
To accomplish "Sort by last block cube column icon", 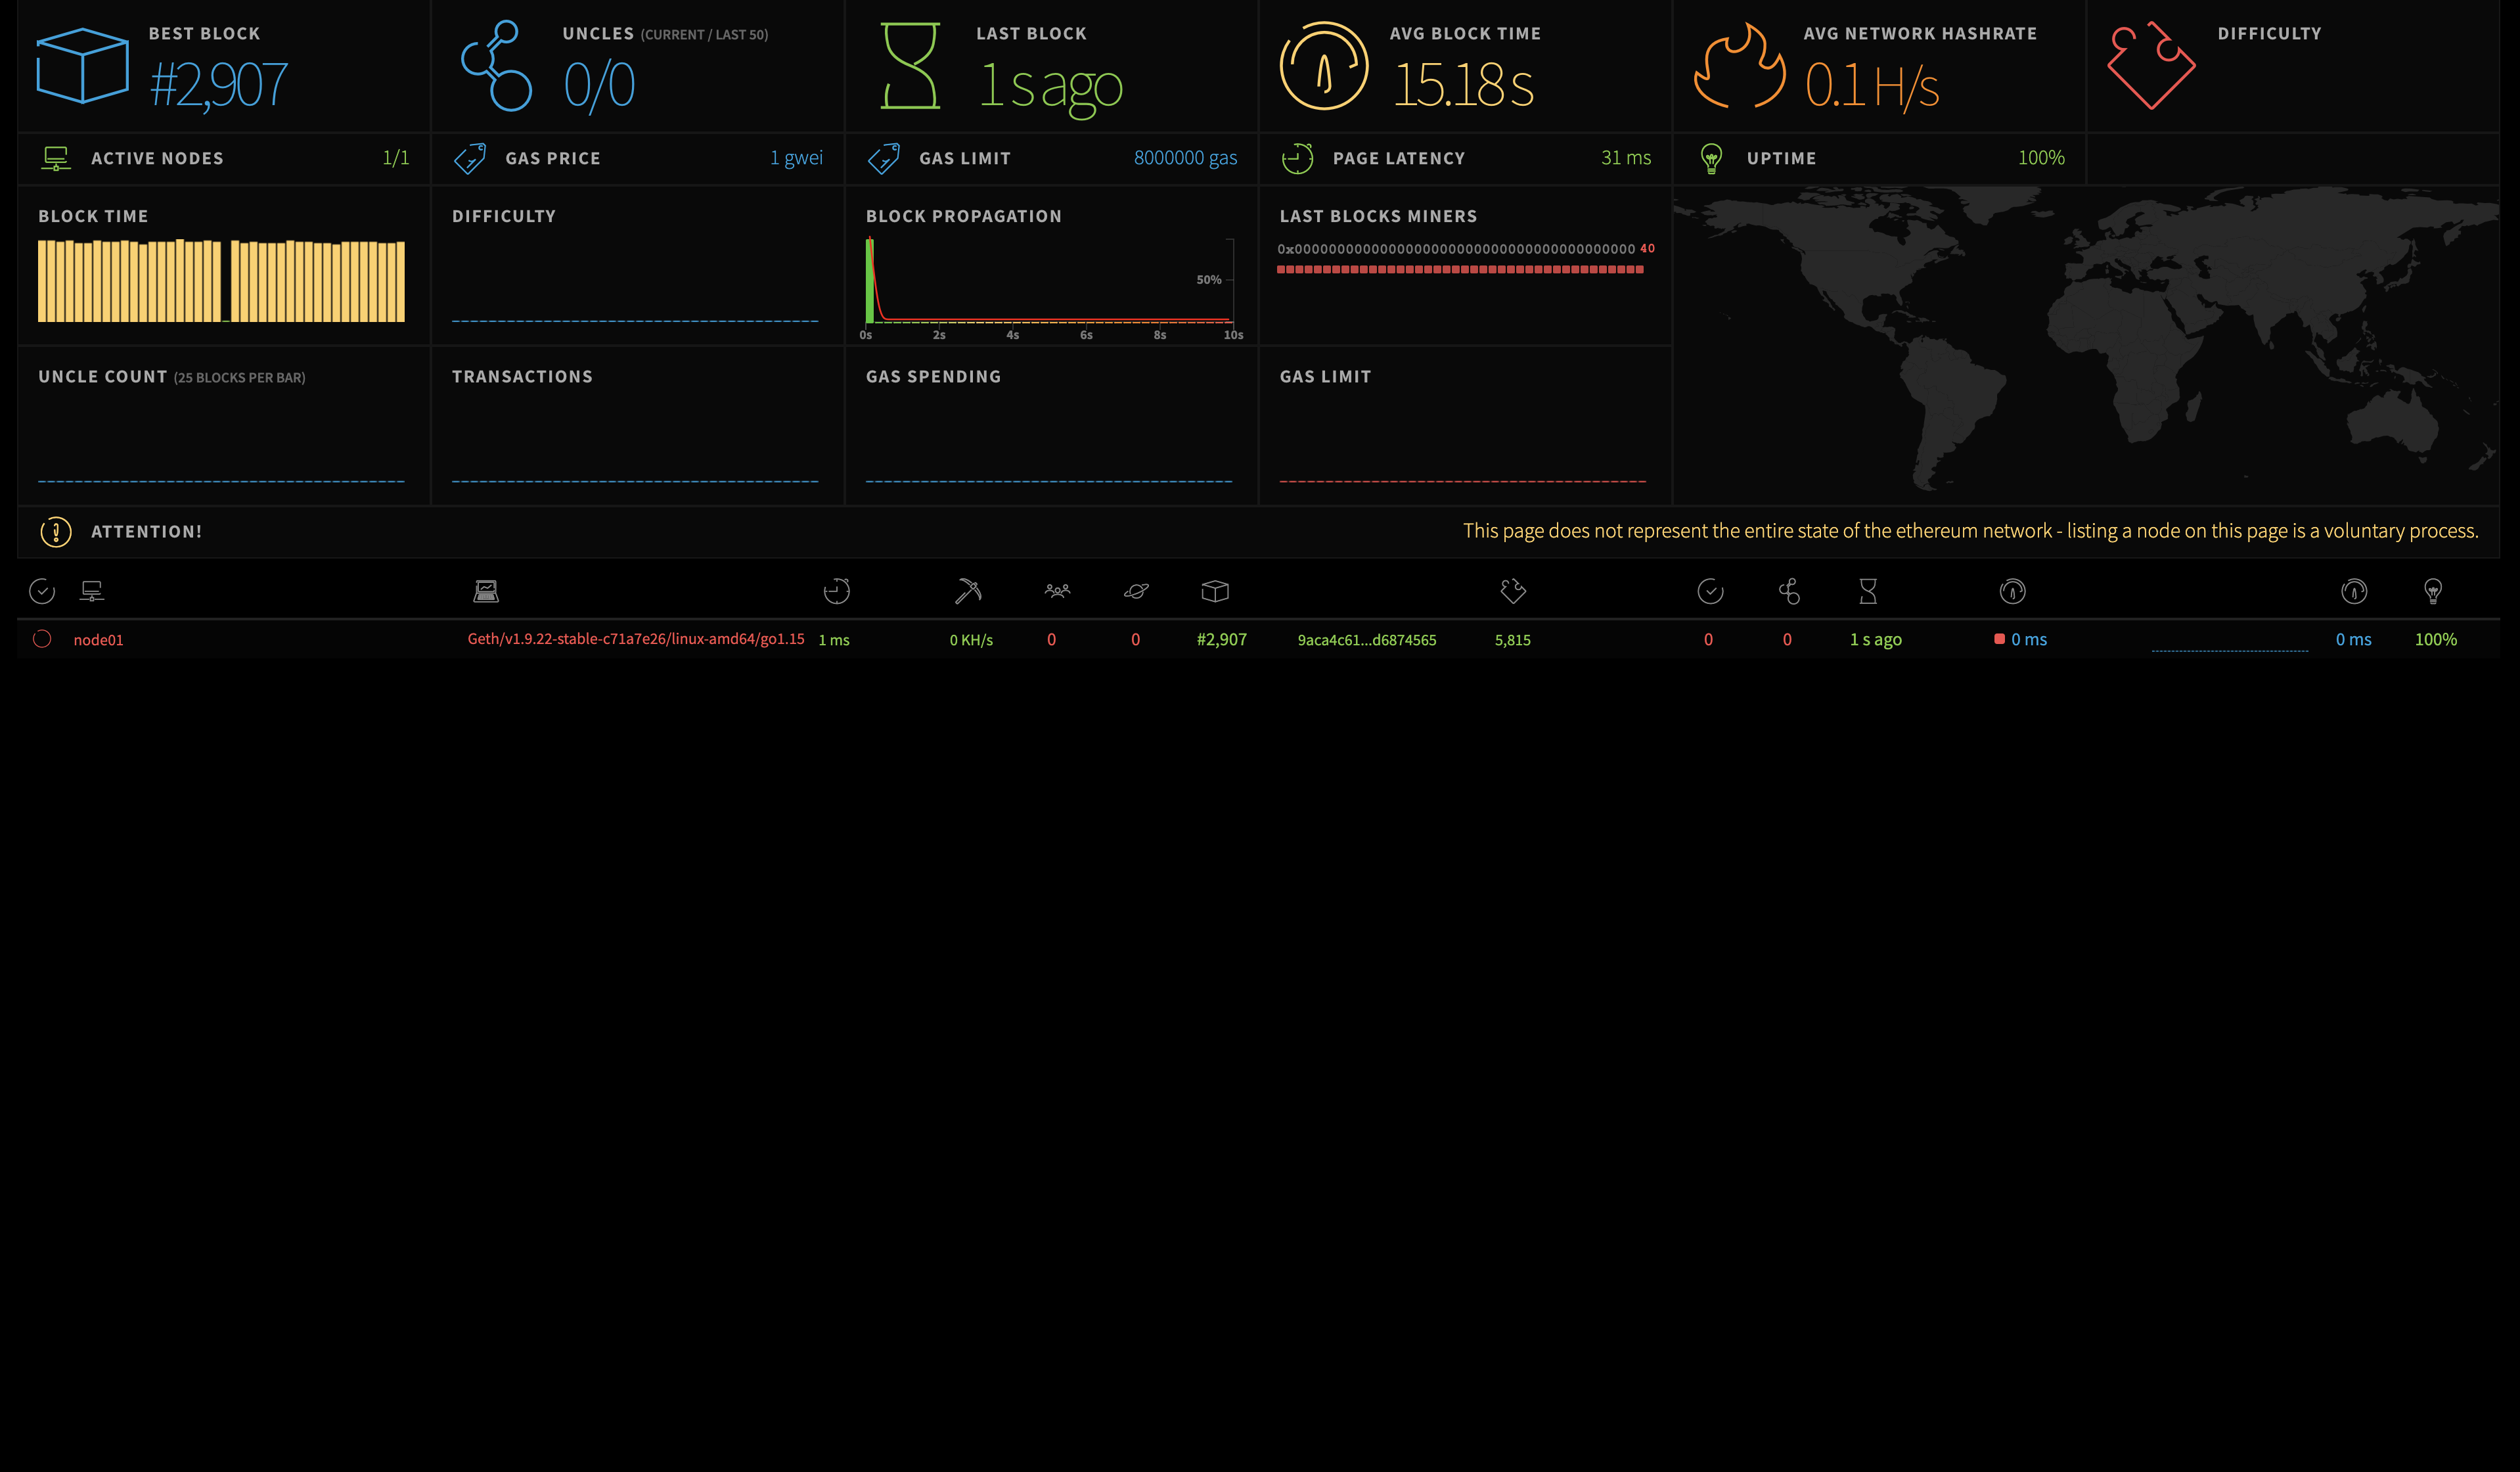I will coord(1215,591).
